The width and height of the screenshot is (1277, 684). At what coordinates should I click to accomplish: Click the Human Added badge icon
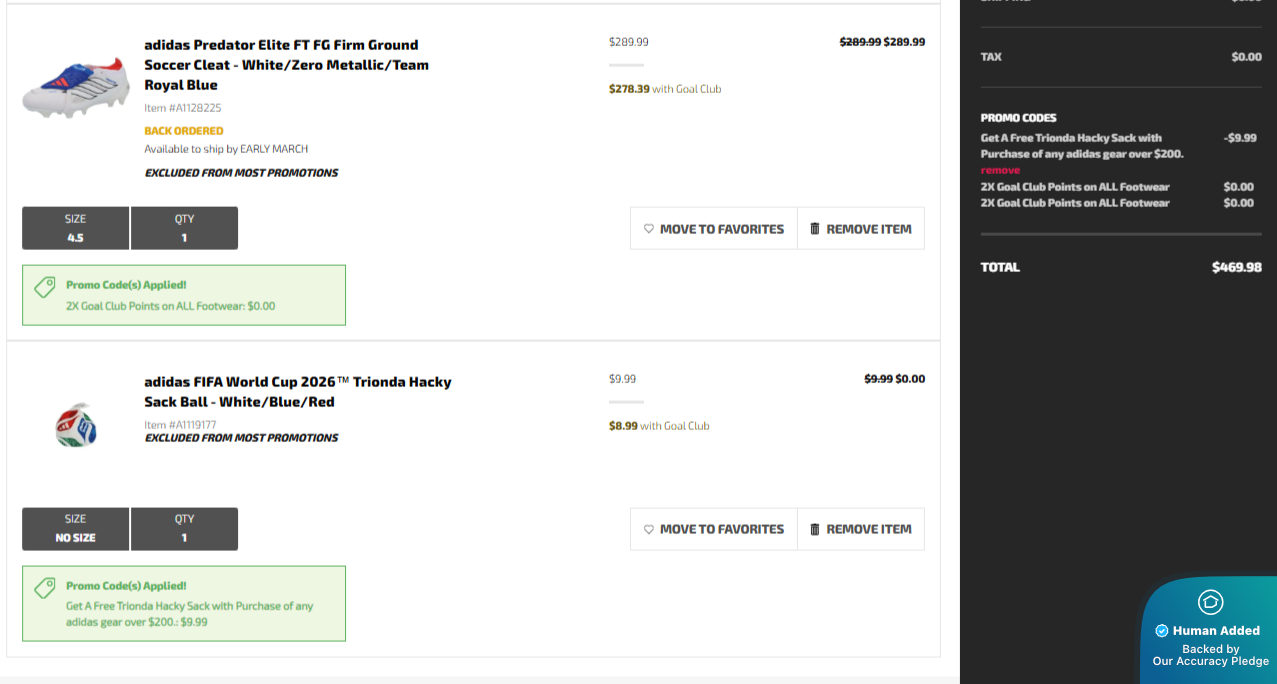[x=1210, y=602]
